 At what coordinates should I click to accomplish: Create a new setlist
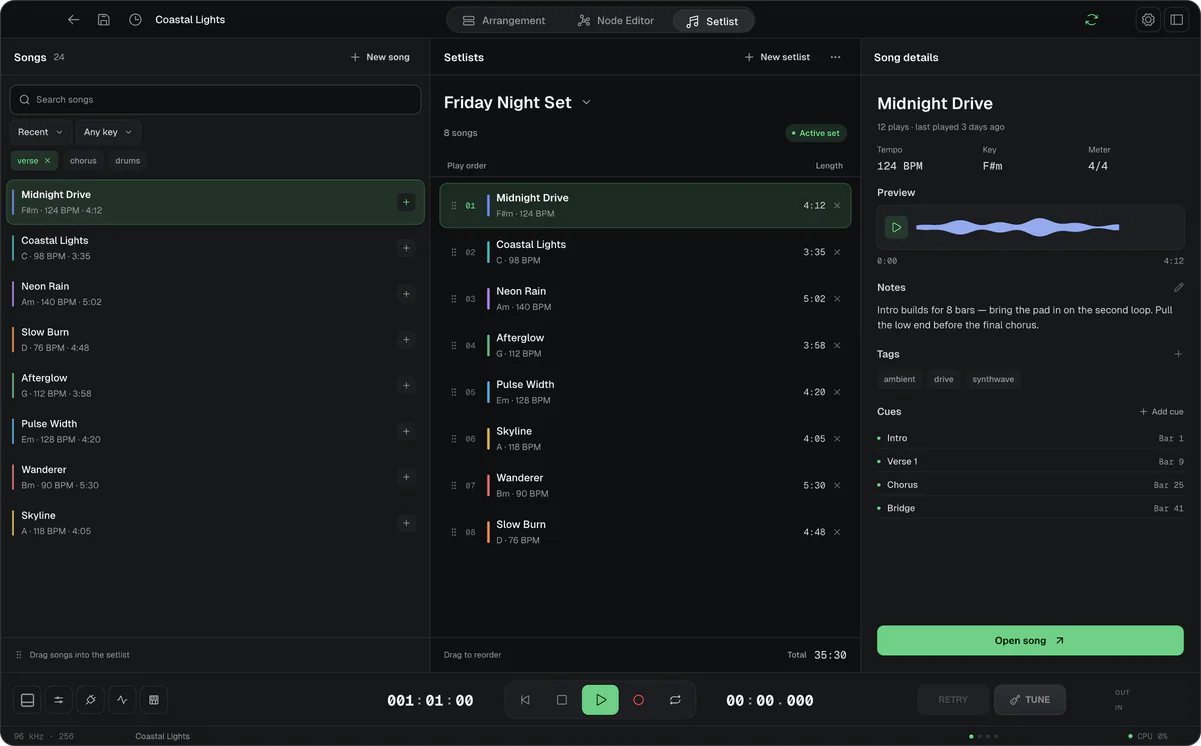coord(777,57)
